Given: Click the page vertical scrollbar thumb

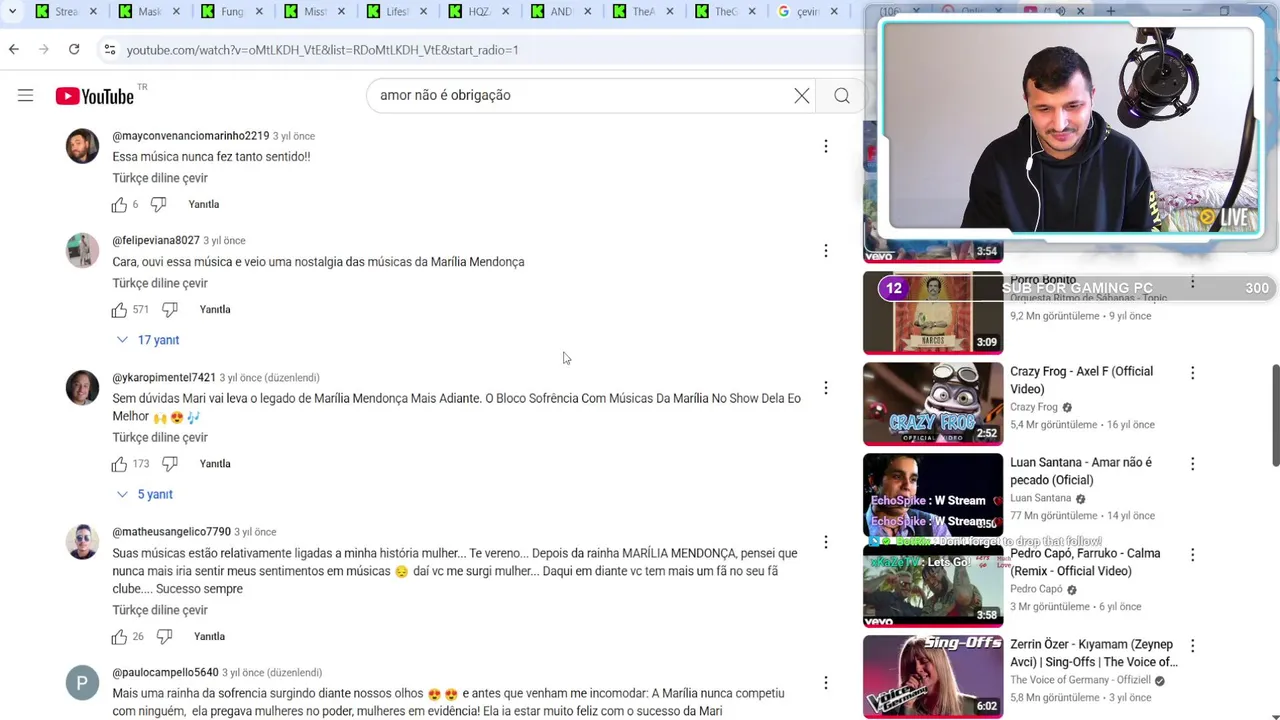Looking at the screenshot, I should [x=1275, y=415].
